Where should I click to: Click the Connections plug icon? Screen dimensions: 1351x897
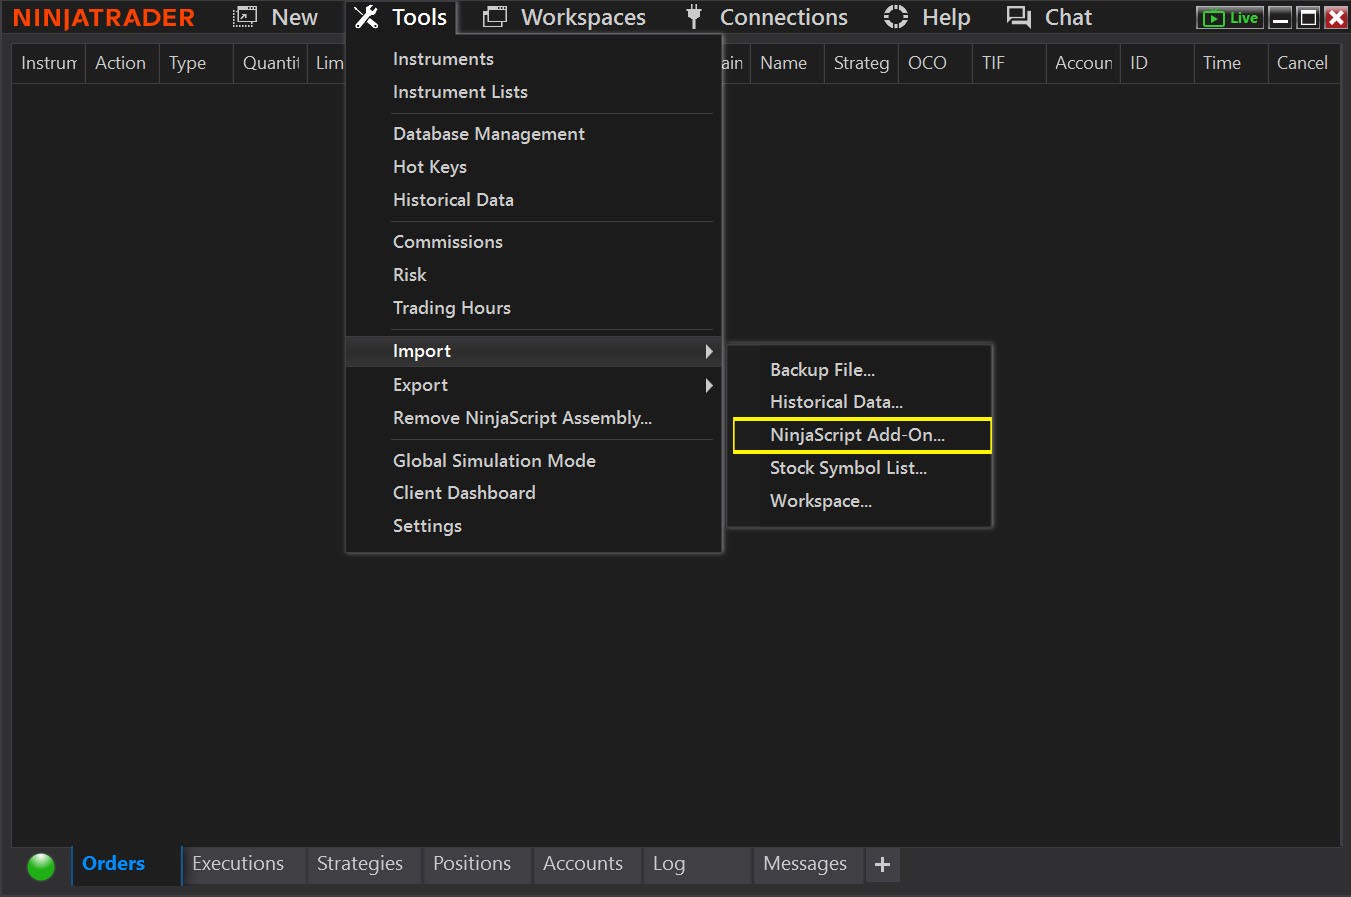coord(694,17)
